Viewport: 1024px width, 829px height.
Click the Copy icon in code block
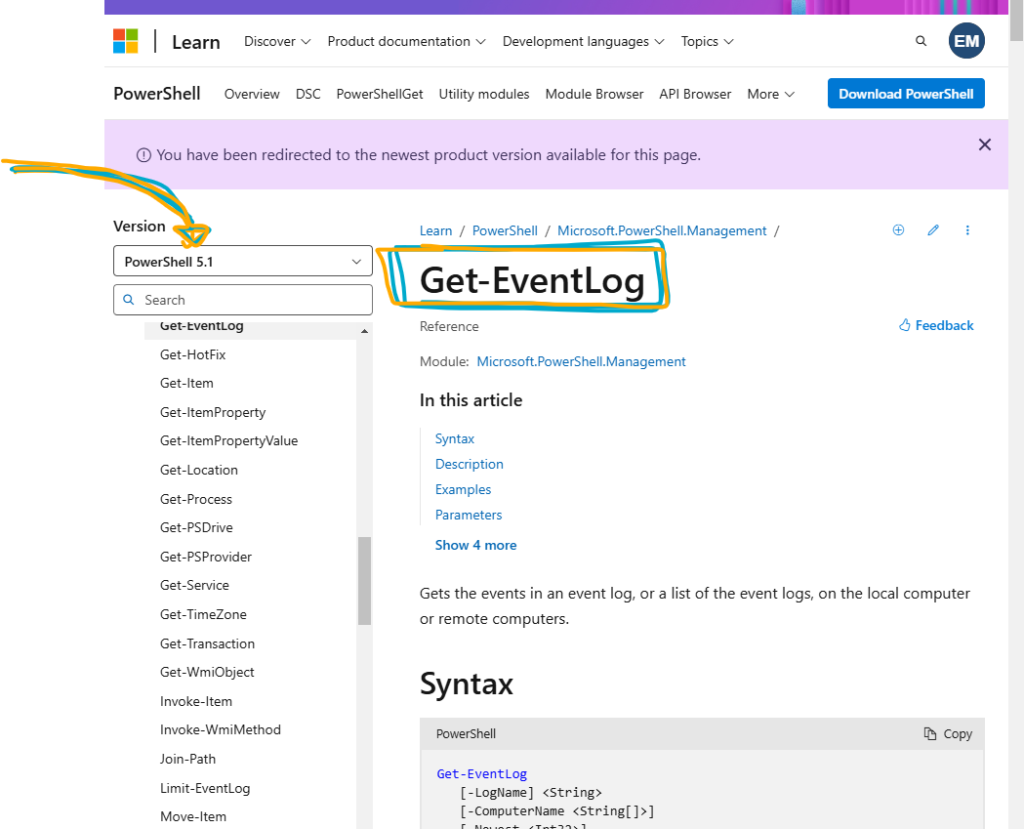click(x=929, y=734)
